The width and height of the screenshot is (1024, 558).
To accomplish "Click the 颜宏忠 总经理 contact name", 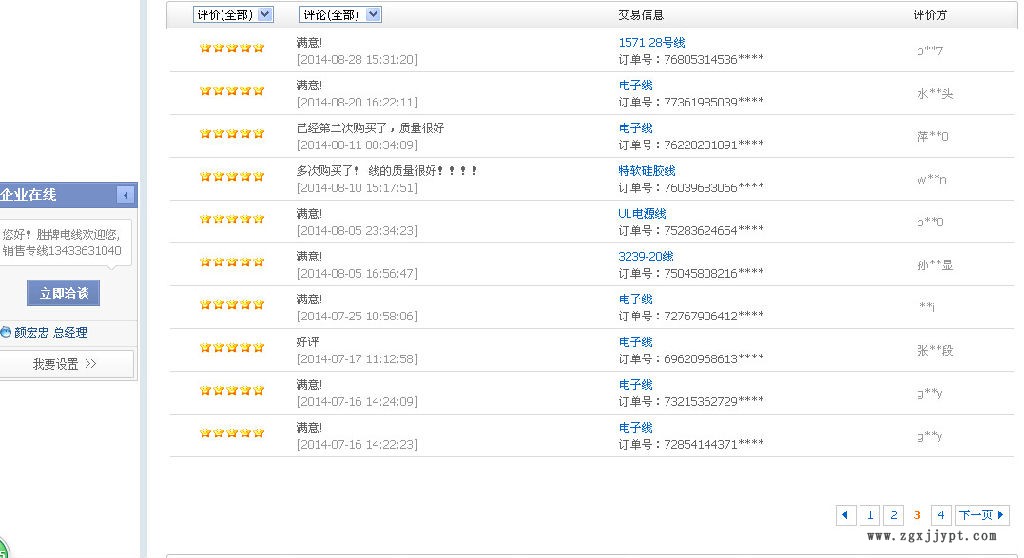I will tap(51, 333).
